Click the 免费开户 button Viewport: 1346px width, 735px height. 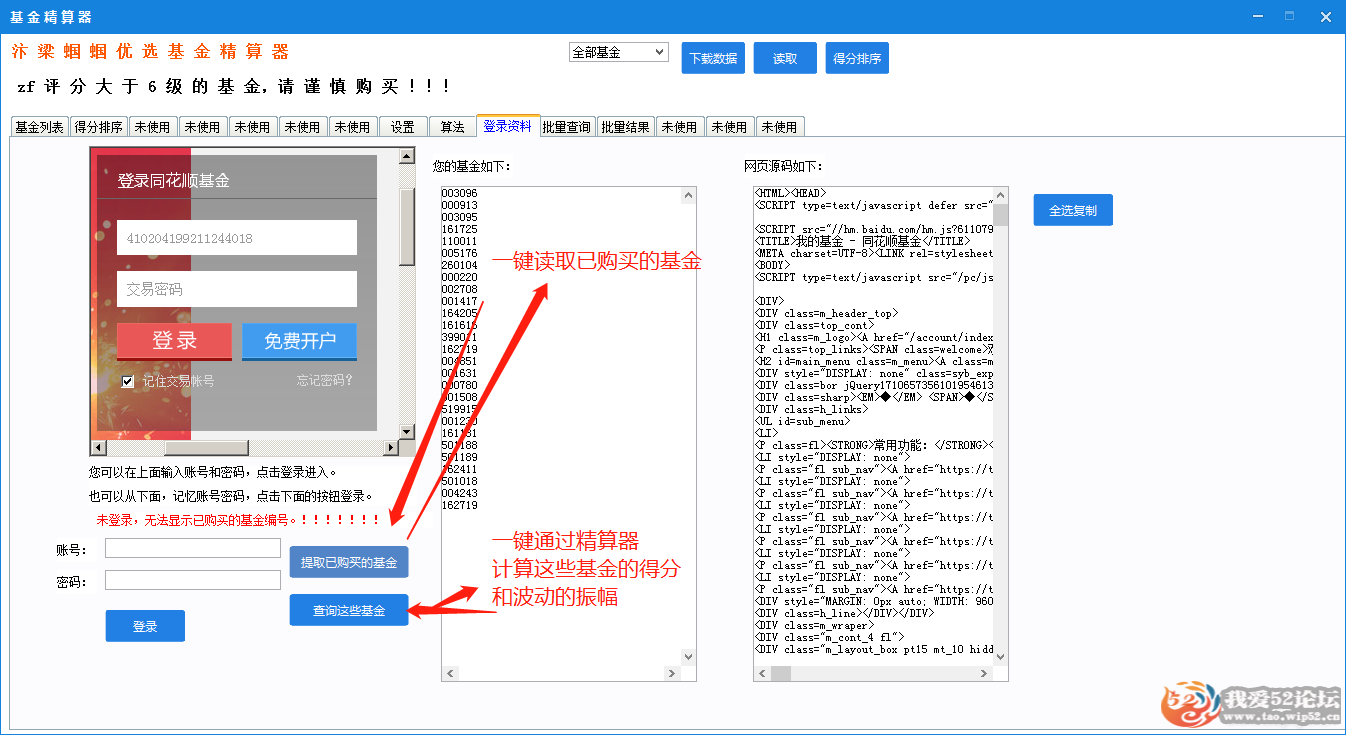click(x=299, y=341)
